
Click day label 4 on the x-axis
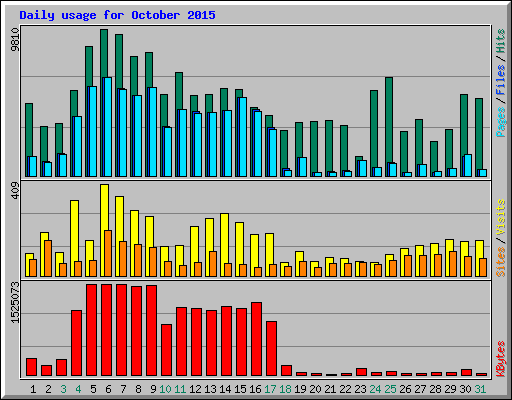point(78,389)
